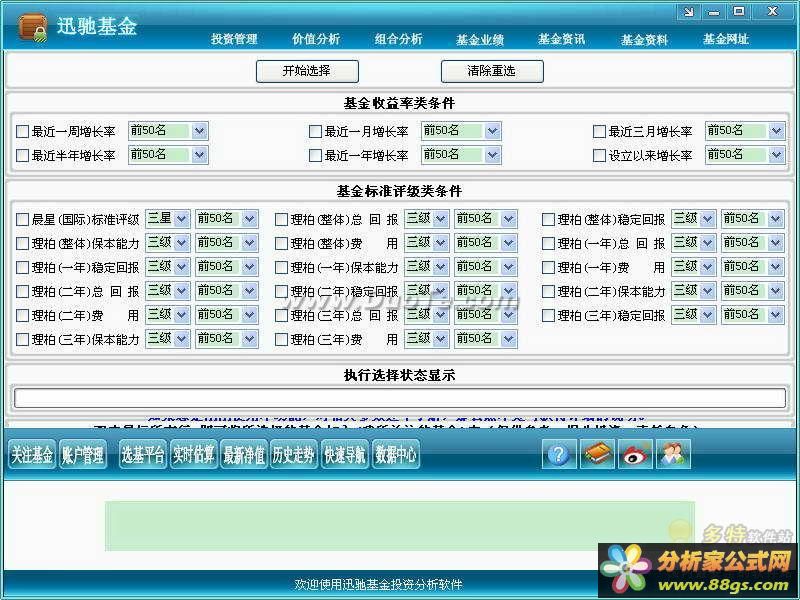Open 快速导航 toolbar button

(345, 454)
